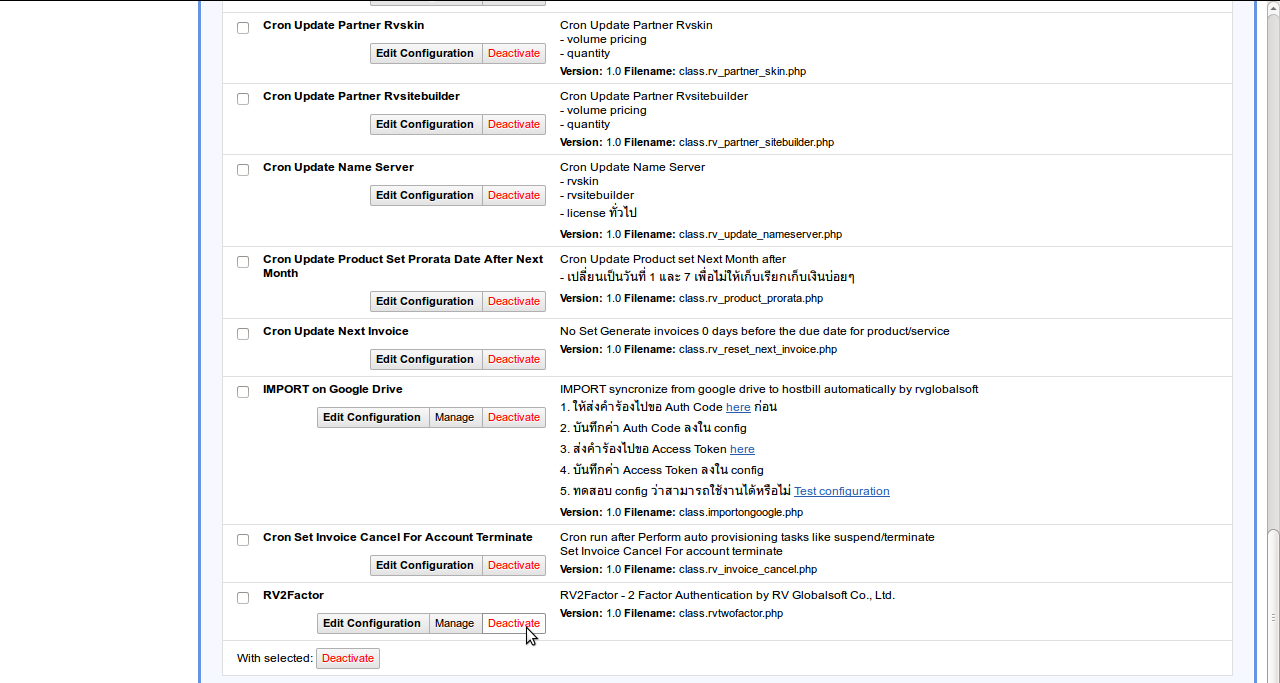Deactivate Product Set Prorata Date module

click(514, 302)
